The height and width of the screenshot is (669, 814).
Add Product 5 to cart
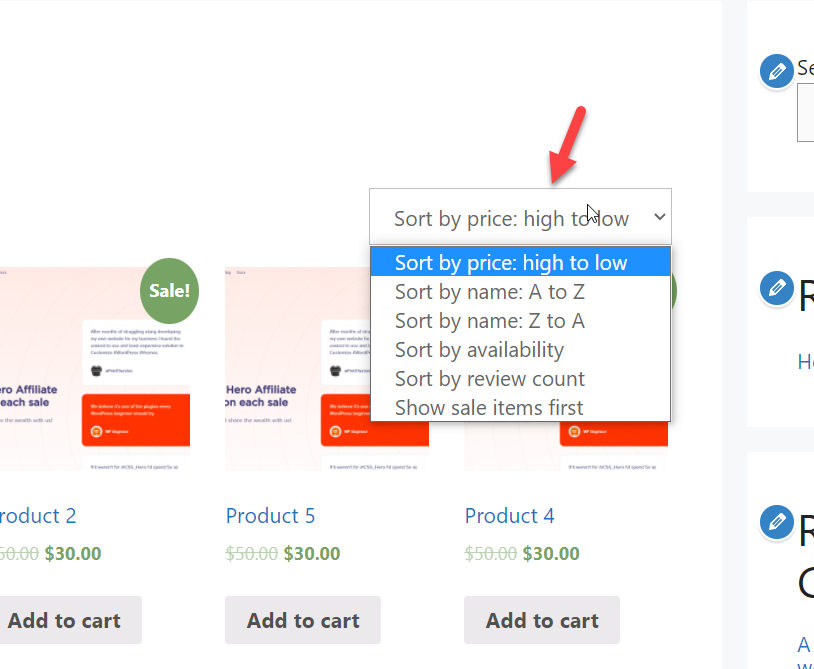[303, 620]
